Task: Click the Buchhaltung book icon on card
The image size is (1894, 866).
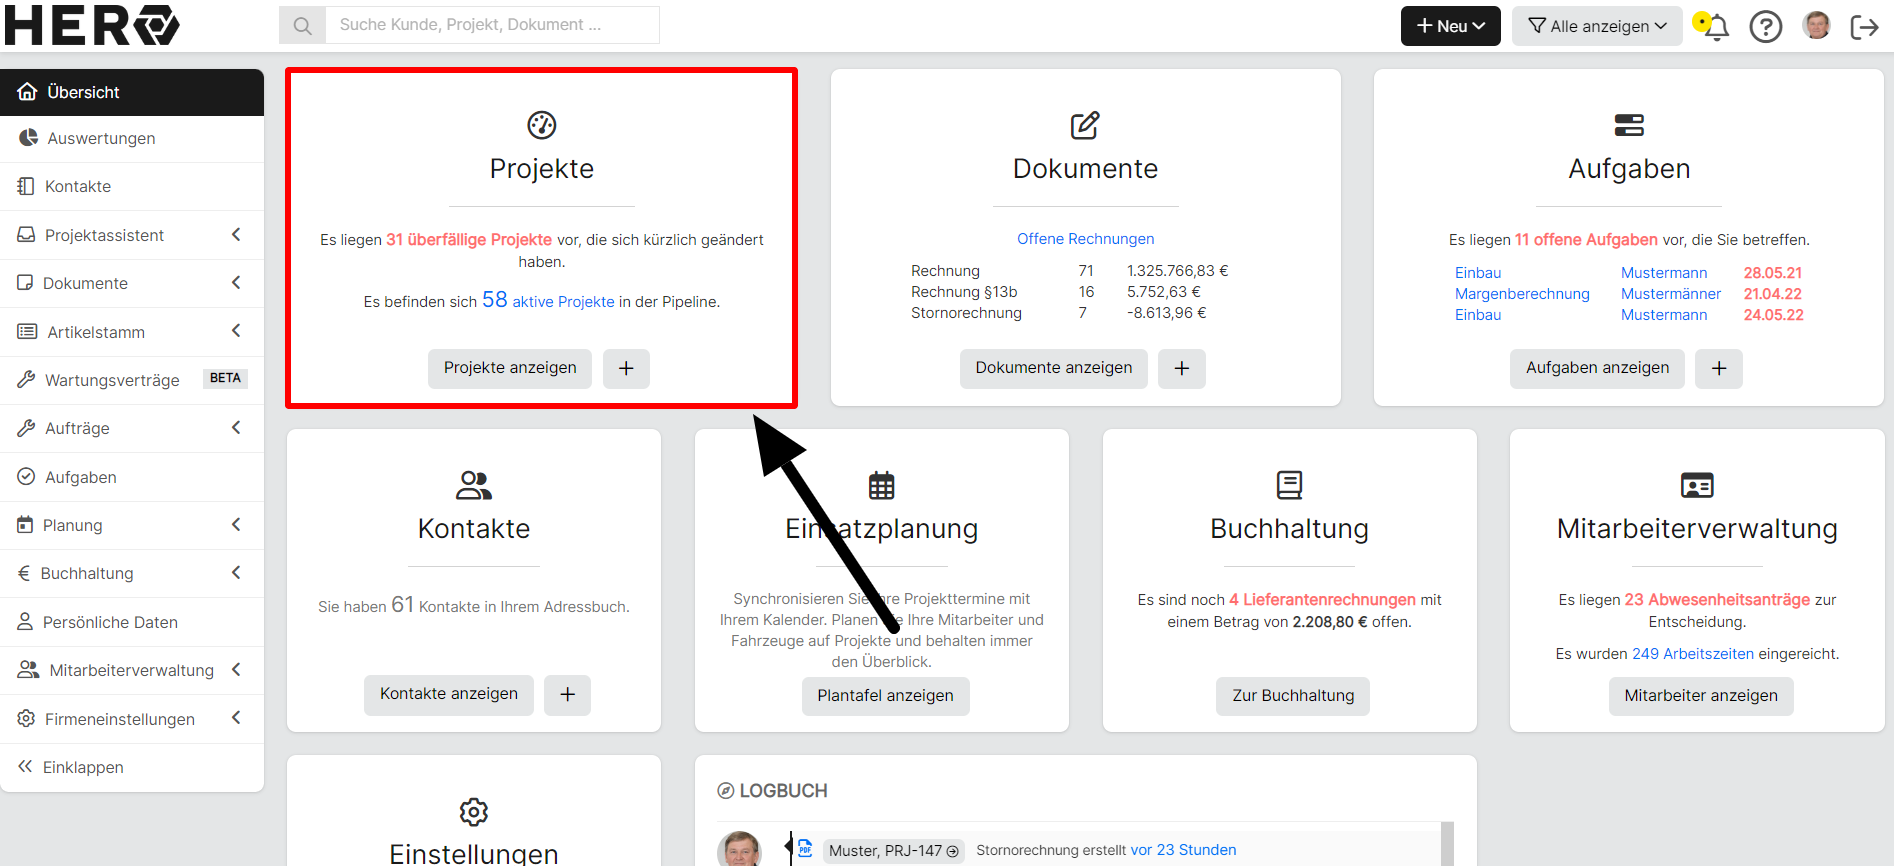Action: (1289, 485)
